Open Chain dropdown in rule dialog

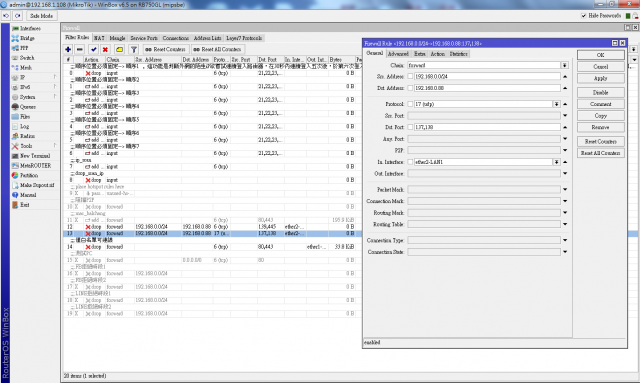564,65
